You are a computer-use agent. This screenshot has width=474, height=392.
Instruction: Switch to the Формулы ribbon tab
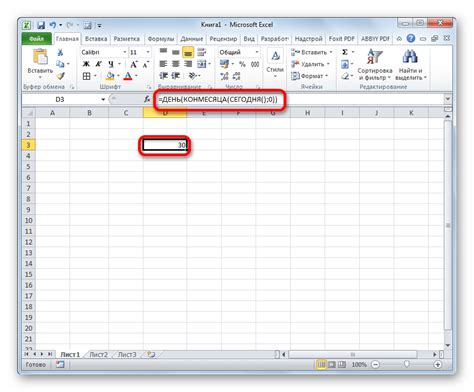click(x=161, y=39)
